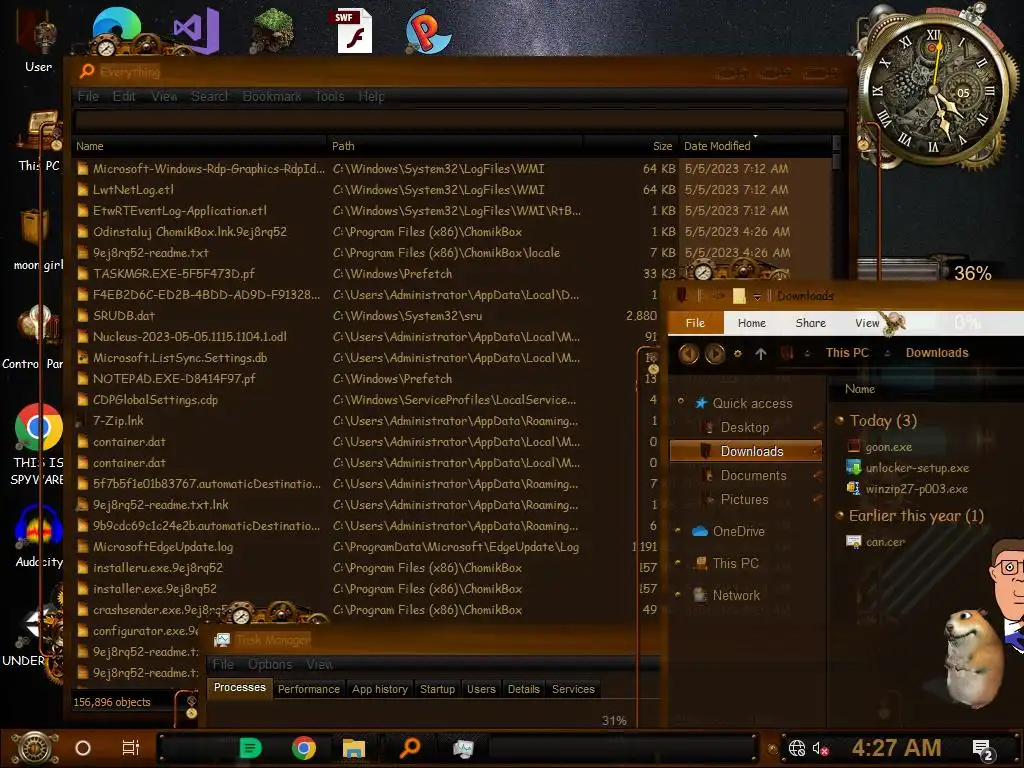Expand This PC tree node in Explorer
This screenshot has width=1024, height=768.
678,562
